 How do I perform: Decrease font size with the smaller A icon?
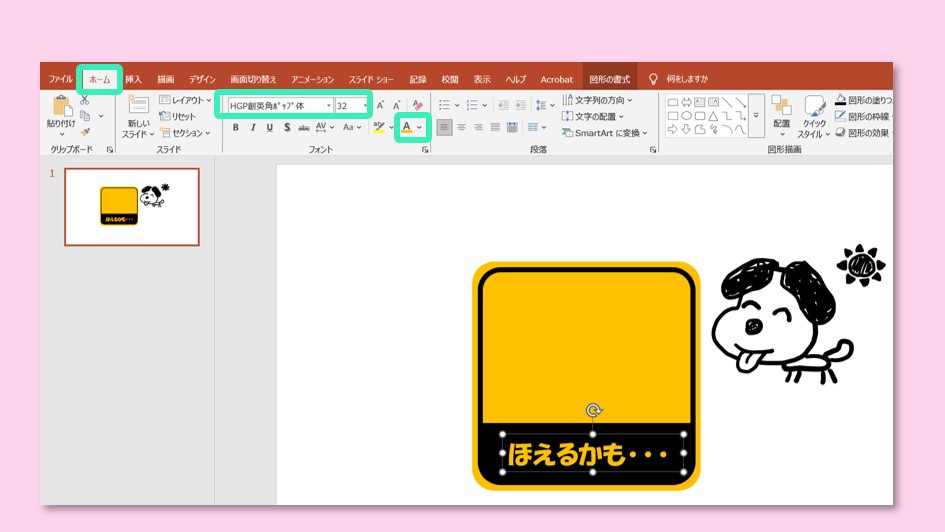pyautogui.click(x=397, y=105)
